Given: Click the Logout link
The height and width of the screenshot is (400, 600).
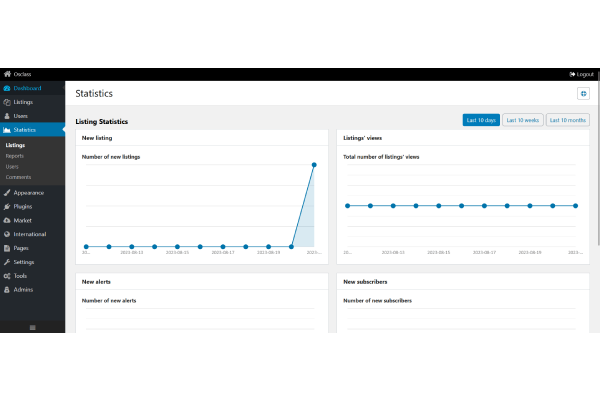Looking at the screenshot, I should 581,74.
